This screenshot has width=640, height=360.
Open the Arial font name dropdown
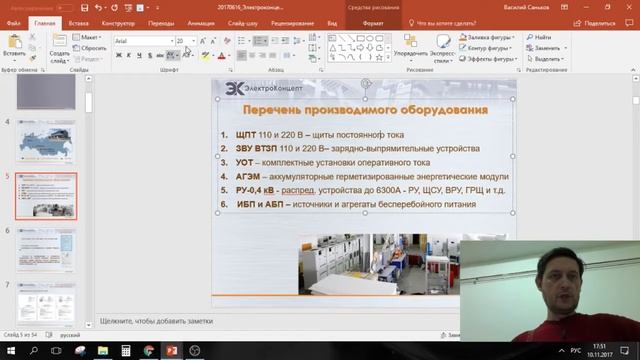(x=172, y=41)
